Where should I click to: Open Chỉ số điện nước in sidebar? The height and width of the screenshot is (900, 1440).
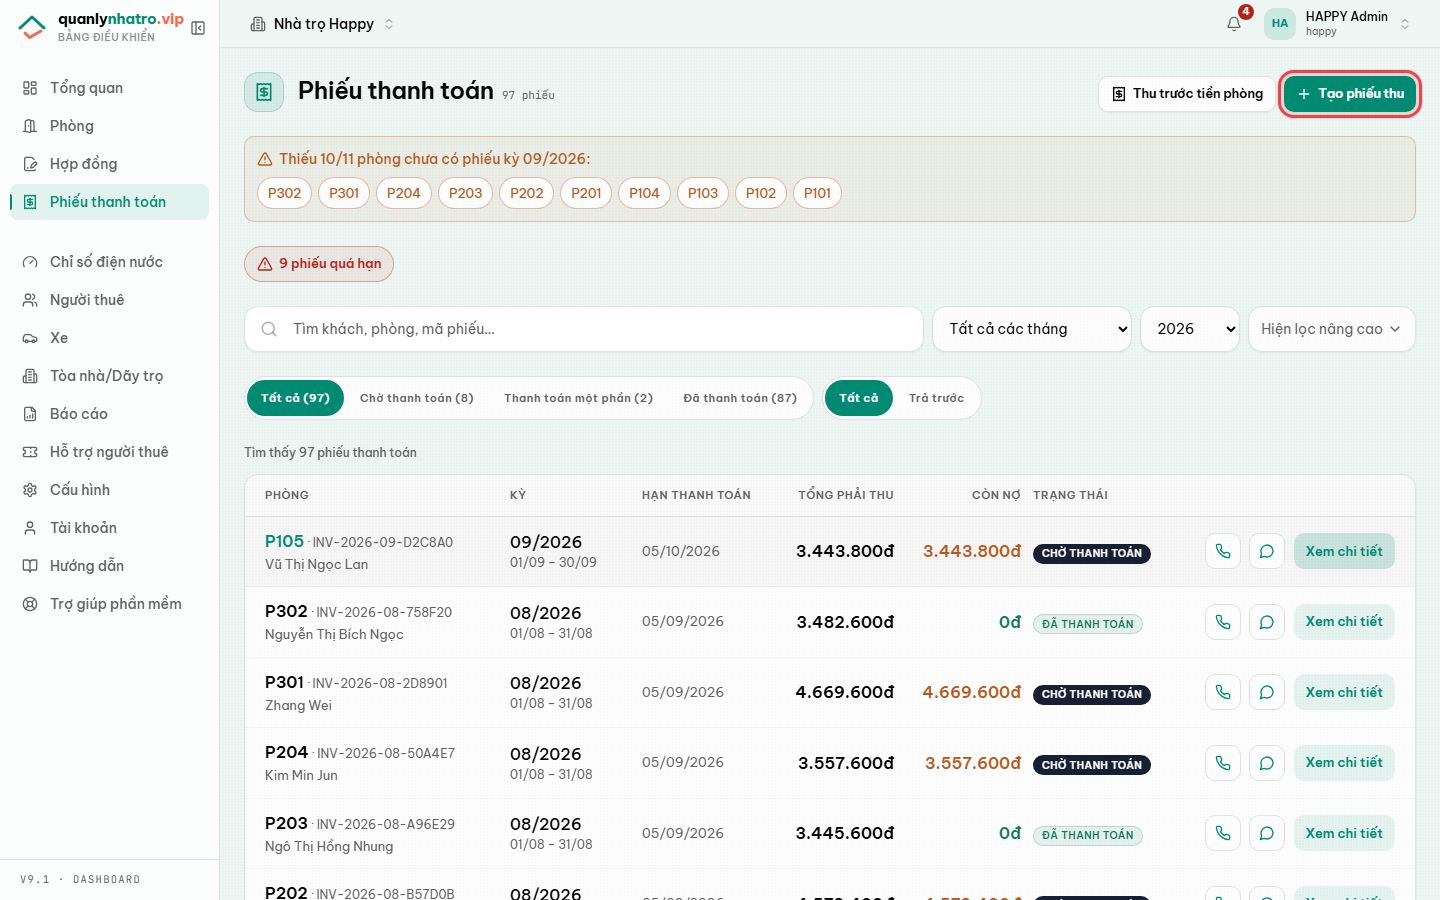[109, 262]
